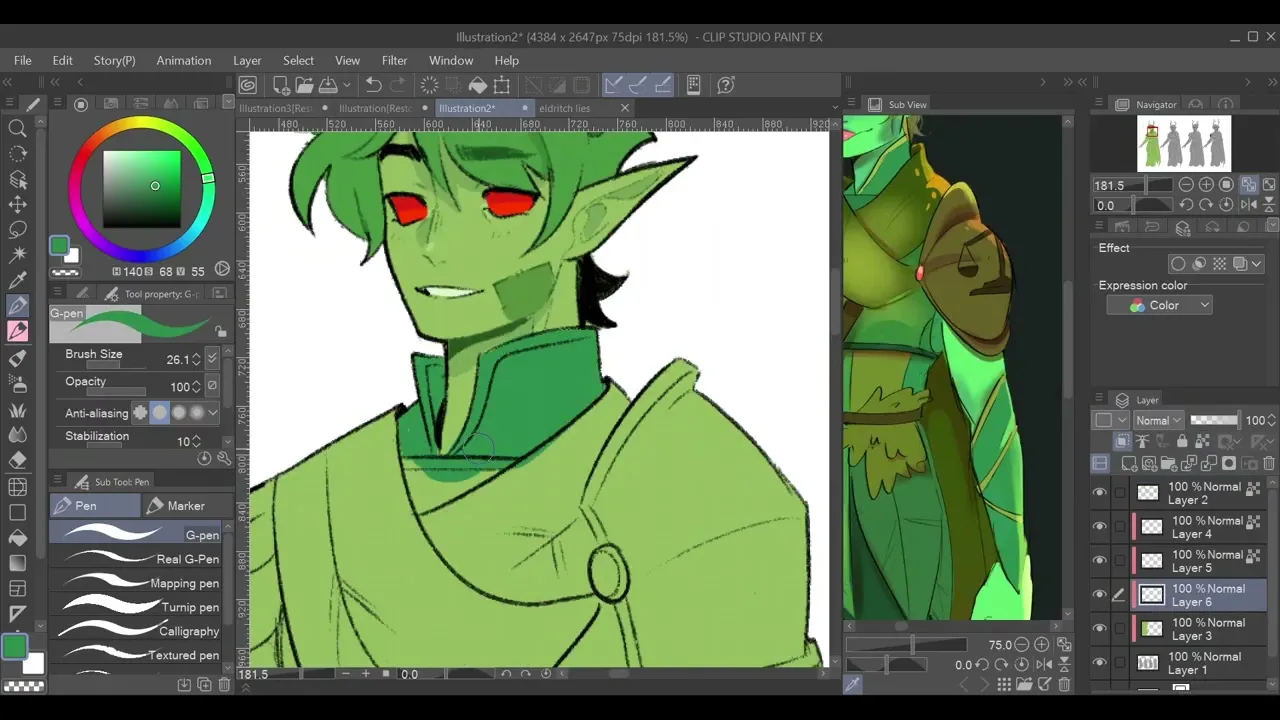Click the Undo arrow in command bar
This screenshot has height=720, width=1280.
point(373,85)
